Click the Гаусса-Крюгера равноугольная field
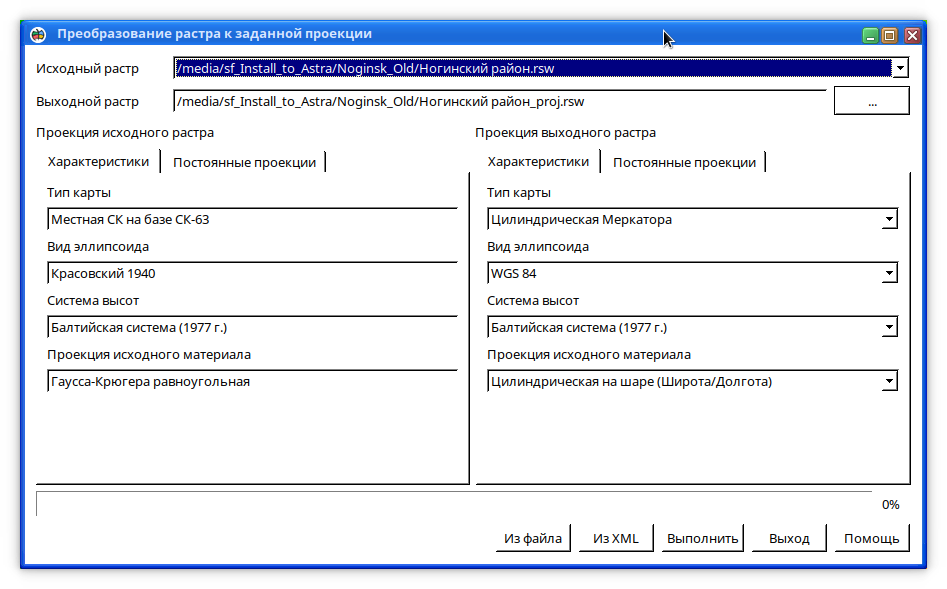 coord(252,381)
